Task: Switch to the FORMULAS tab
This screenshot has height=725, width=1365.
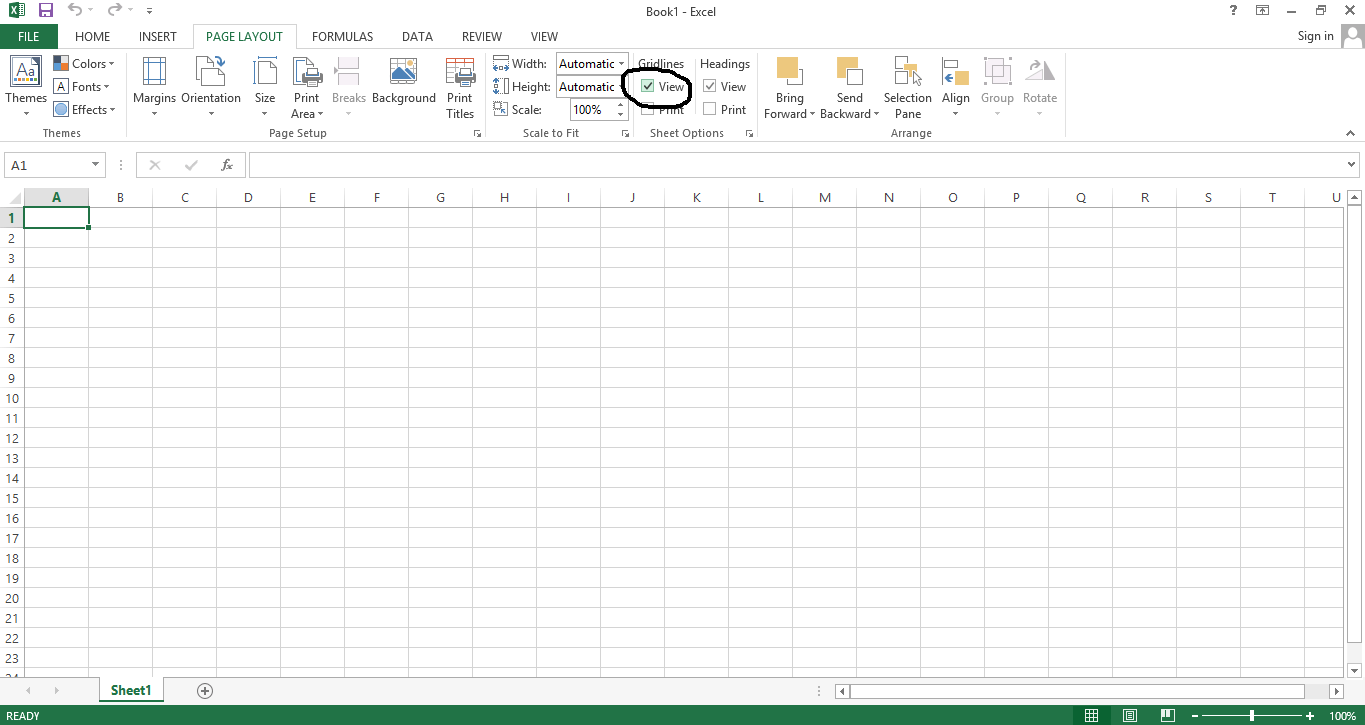Action: [x=342, y=36]
